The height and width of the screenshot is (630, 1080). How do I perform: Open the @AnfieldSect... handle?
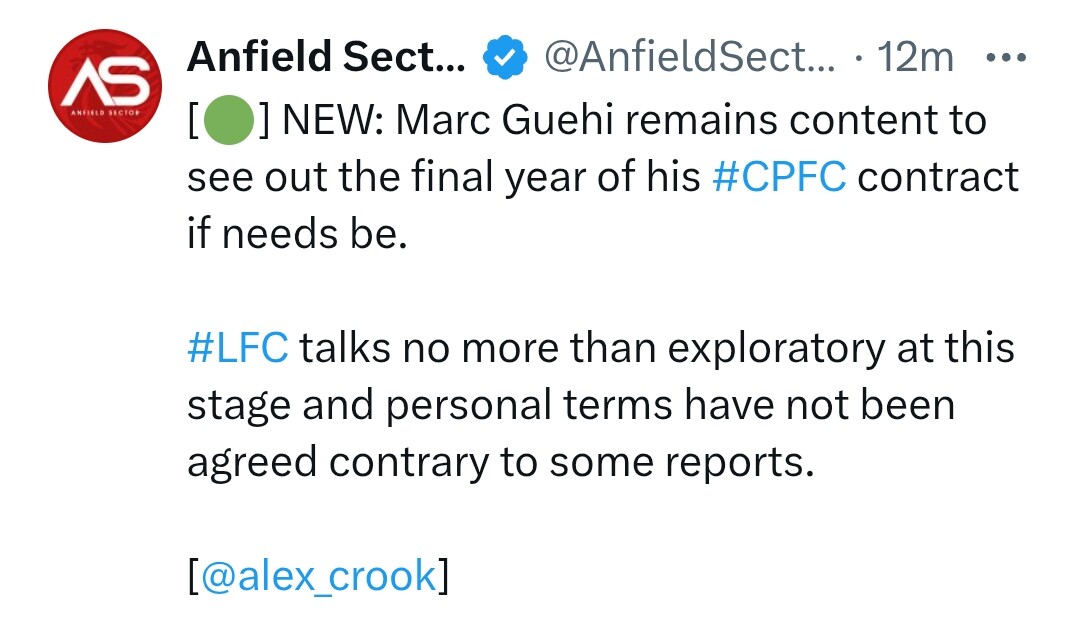689,57
